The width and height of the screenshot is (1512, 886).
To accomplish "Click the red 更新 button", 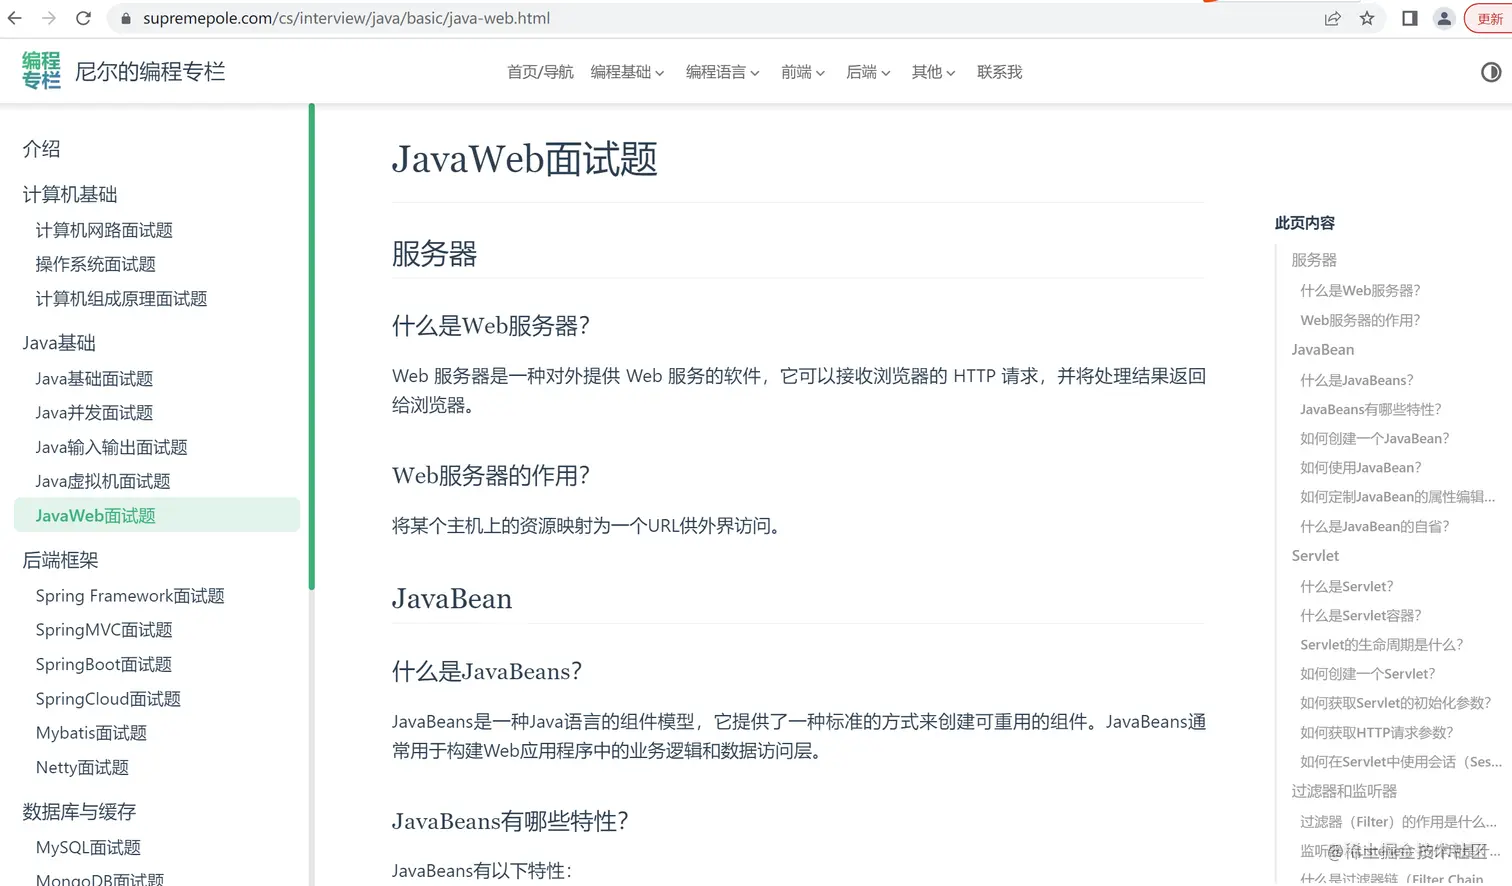I will point(1489,17).
